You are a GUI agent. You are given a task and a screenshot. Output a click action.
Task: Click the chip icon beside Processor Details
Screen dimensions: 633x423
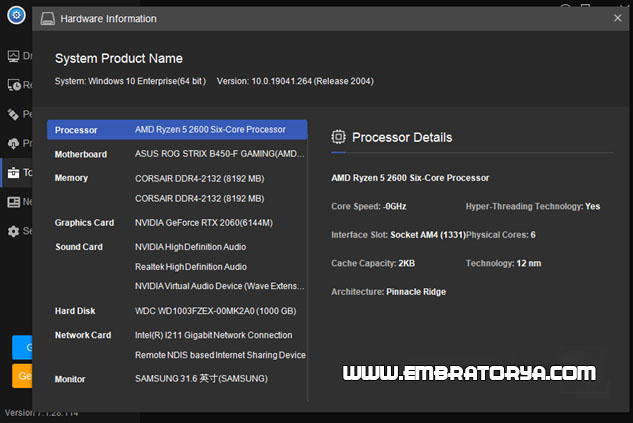pyautogui.click(x=339, y=137)
